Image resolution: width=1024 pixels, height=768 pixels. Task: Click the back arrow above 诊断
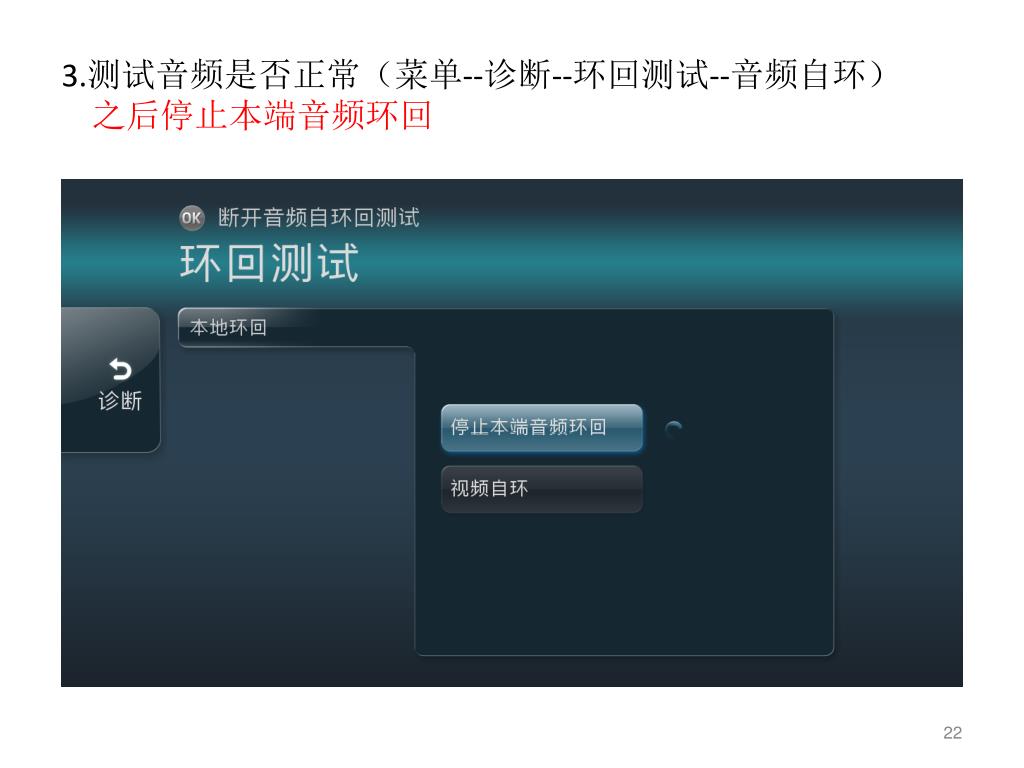click(x=120, y=370)
